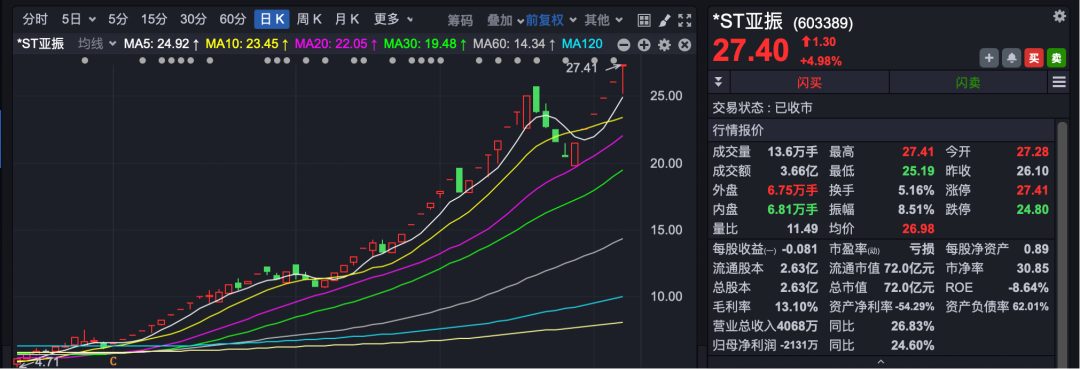Click the 昨收 value 26.10

coord(1032,171)
